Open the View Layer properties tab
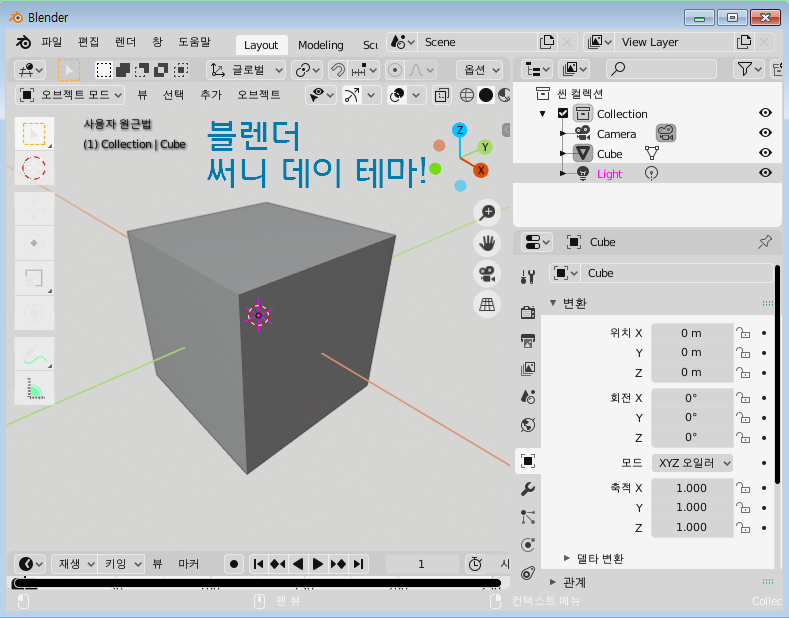This screenshot has height=618, width=789. 528,368
